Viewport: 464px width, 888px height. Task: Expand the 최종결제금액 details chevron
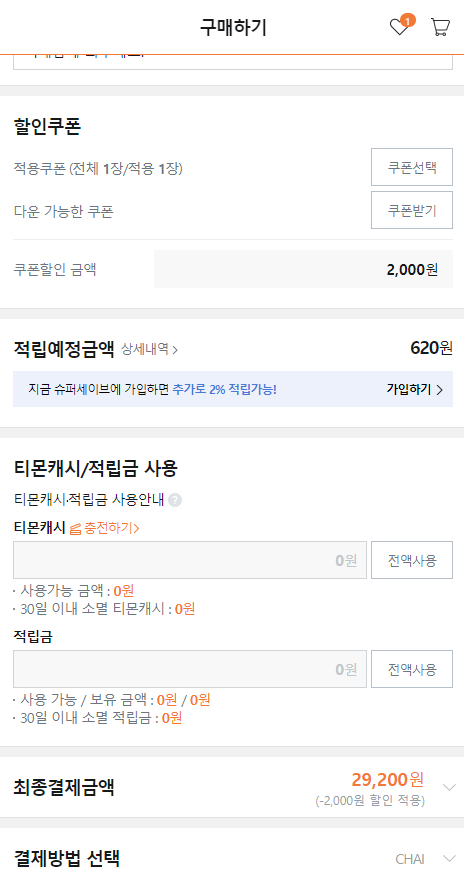pos(449,787)
